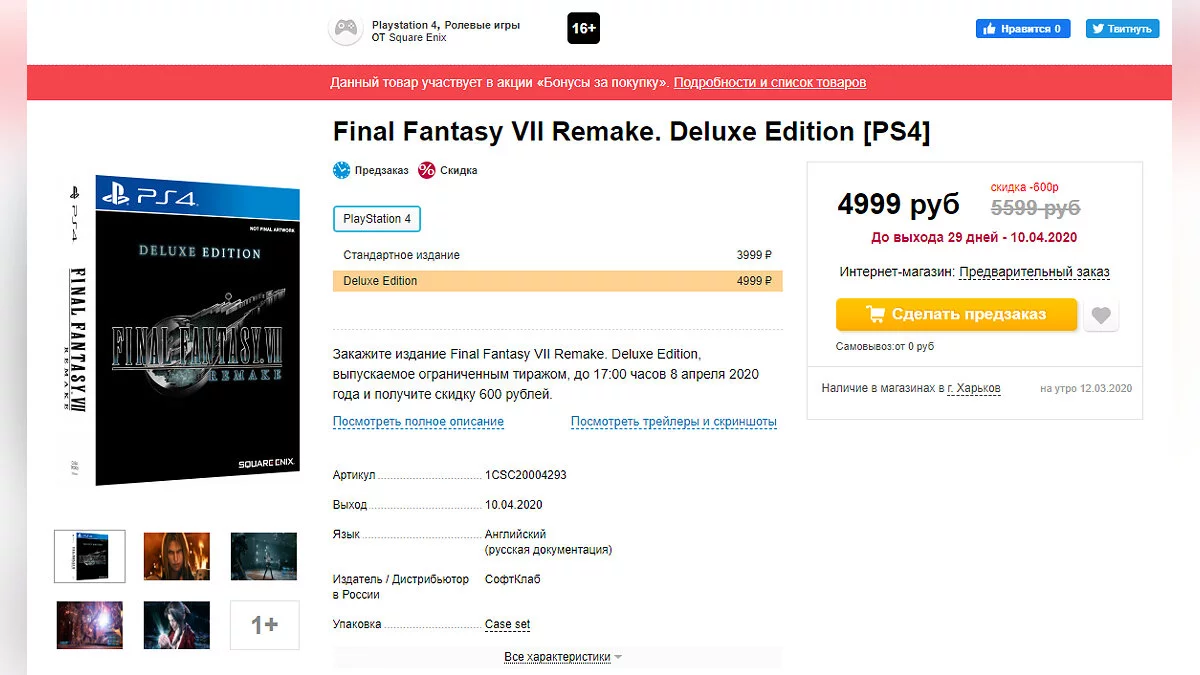1200x675 pixels.
Task: Share the page via Twitter button
Action: tap(1122, 29)
